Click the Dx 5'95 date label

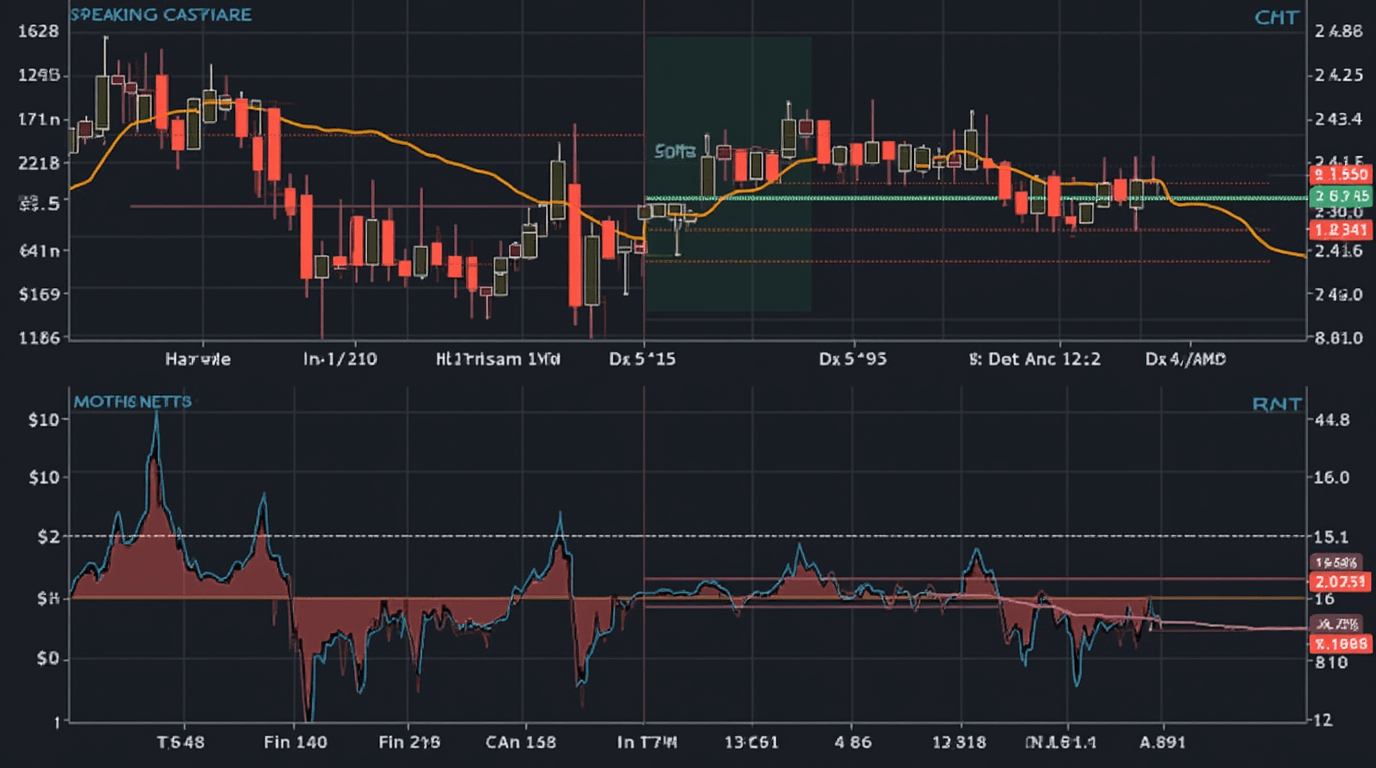click(853, 358)
